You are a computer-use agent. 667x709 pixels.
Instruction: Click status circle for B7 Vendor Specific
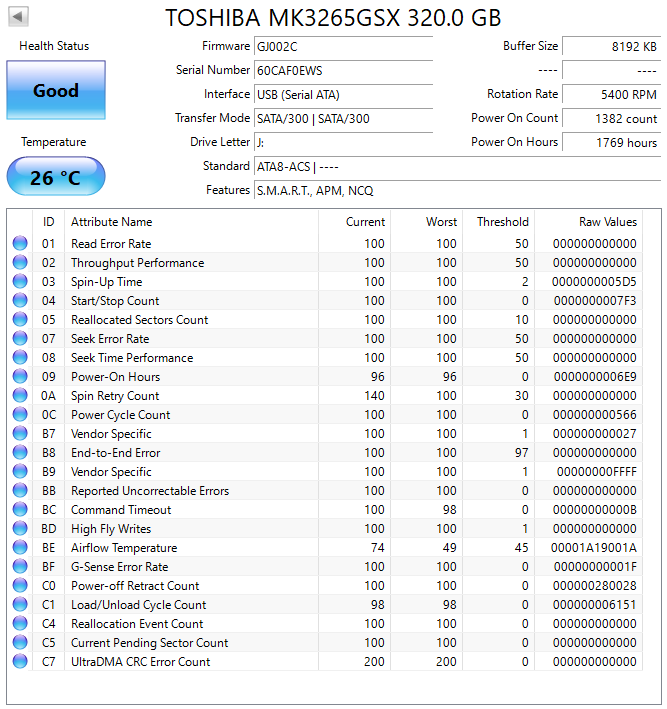click(20, 433)
